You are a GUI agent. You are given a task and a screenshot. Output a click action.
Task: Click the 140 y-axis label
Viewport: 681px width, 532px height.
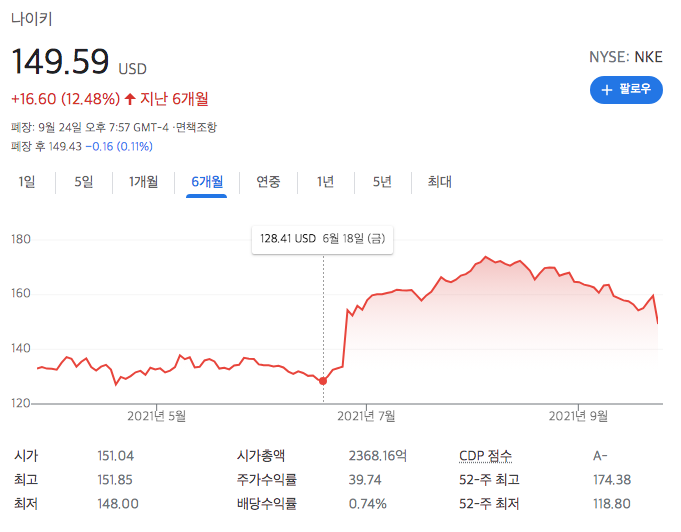pos(21,348)
